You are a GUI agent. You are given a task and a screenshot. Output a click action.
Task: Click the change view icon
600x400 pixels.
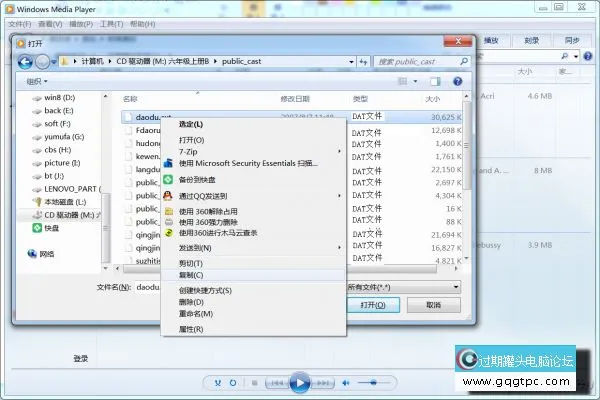click(403, 81)
